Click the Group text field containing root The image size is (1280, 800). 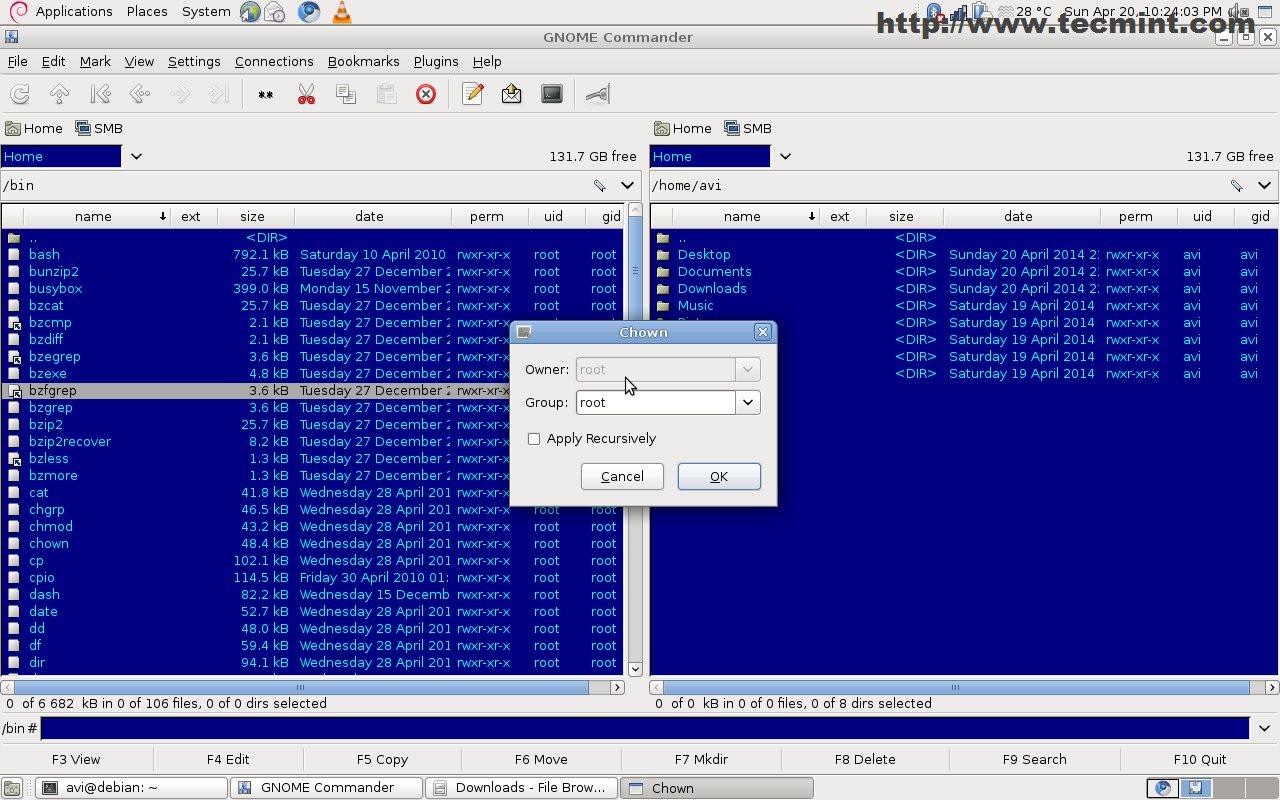click(x=655, y=402)
